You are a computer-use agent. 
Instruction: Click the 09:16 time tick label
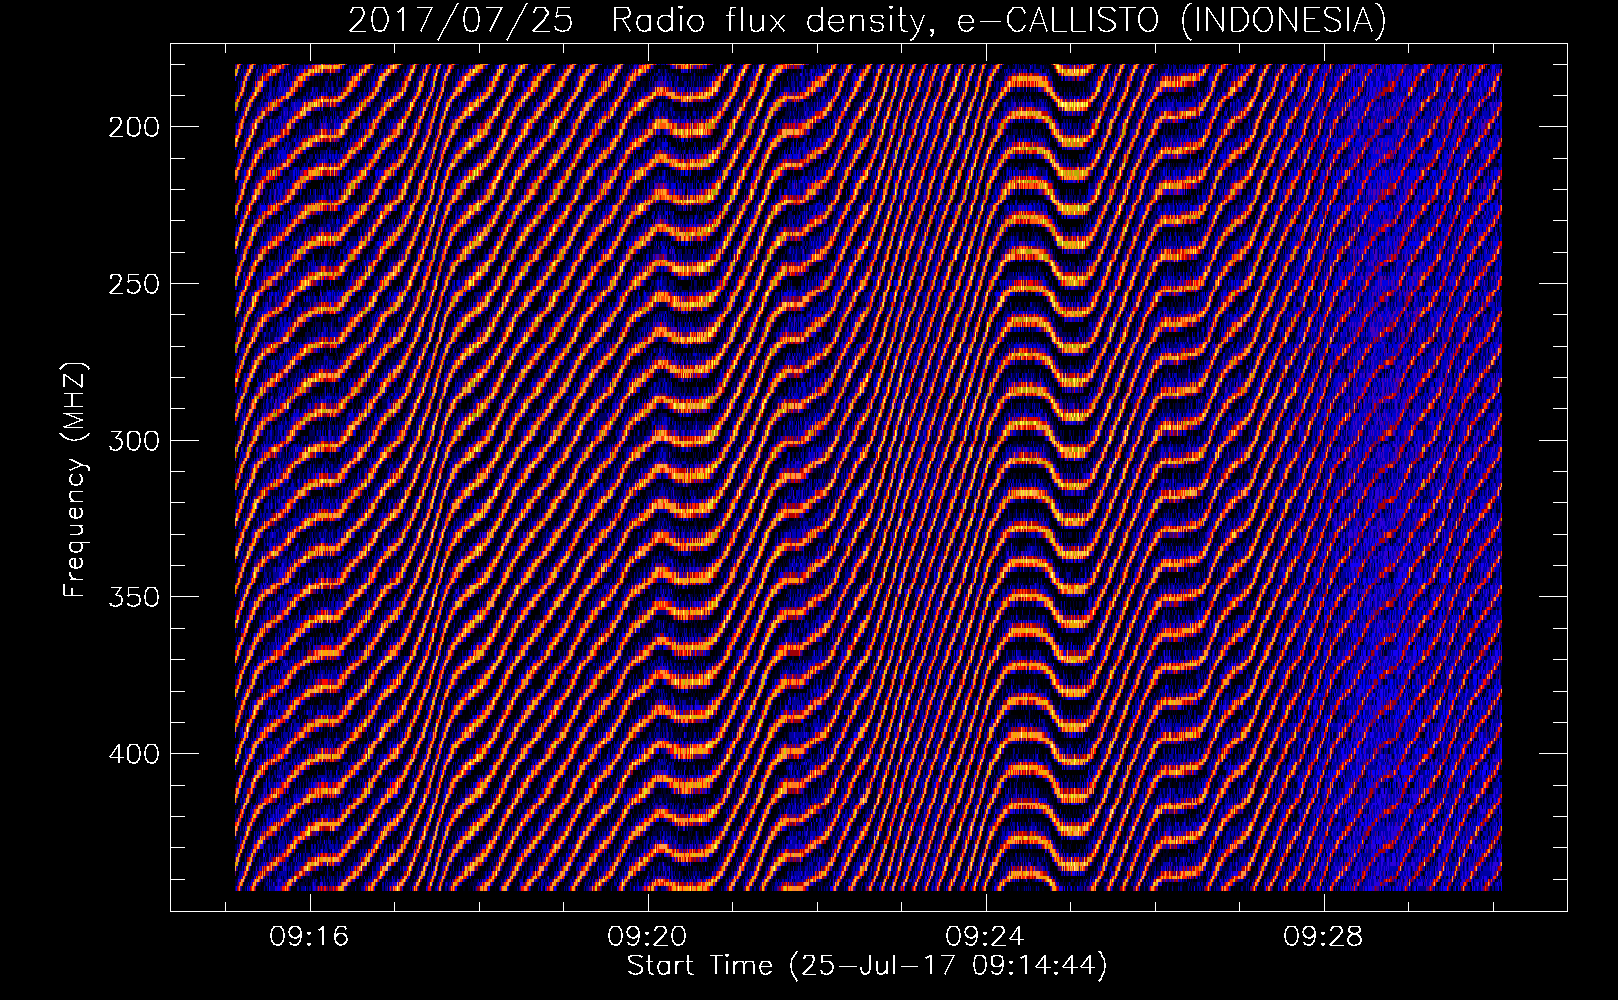311,937
